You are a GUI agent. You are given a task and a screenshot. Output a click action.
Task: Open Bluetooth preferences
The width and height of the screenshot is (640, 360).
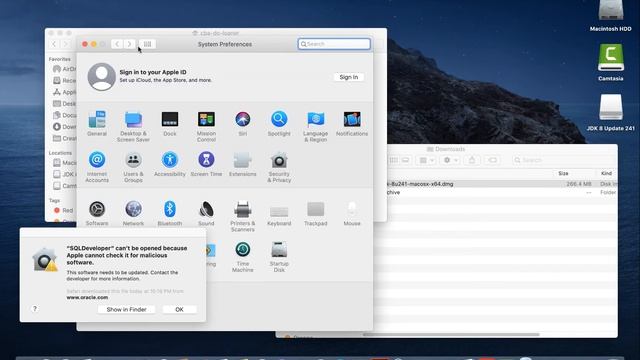click(x=170, y=213)
